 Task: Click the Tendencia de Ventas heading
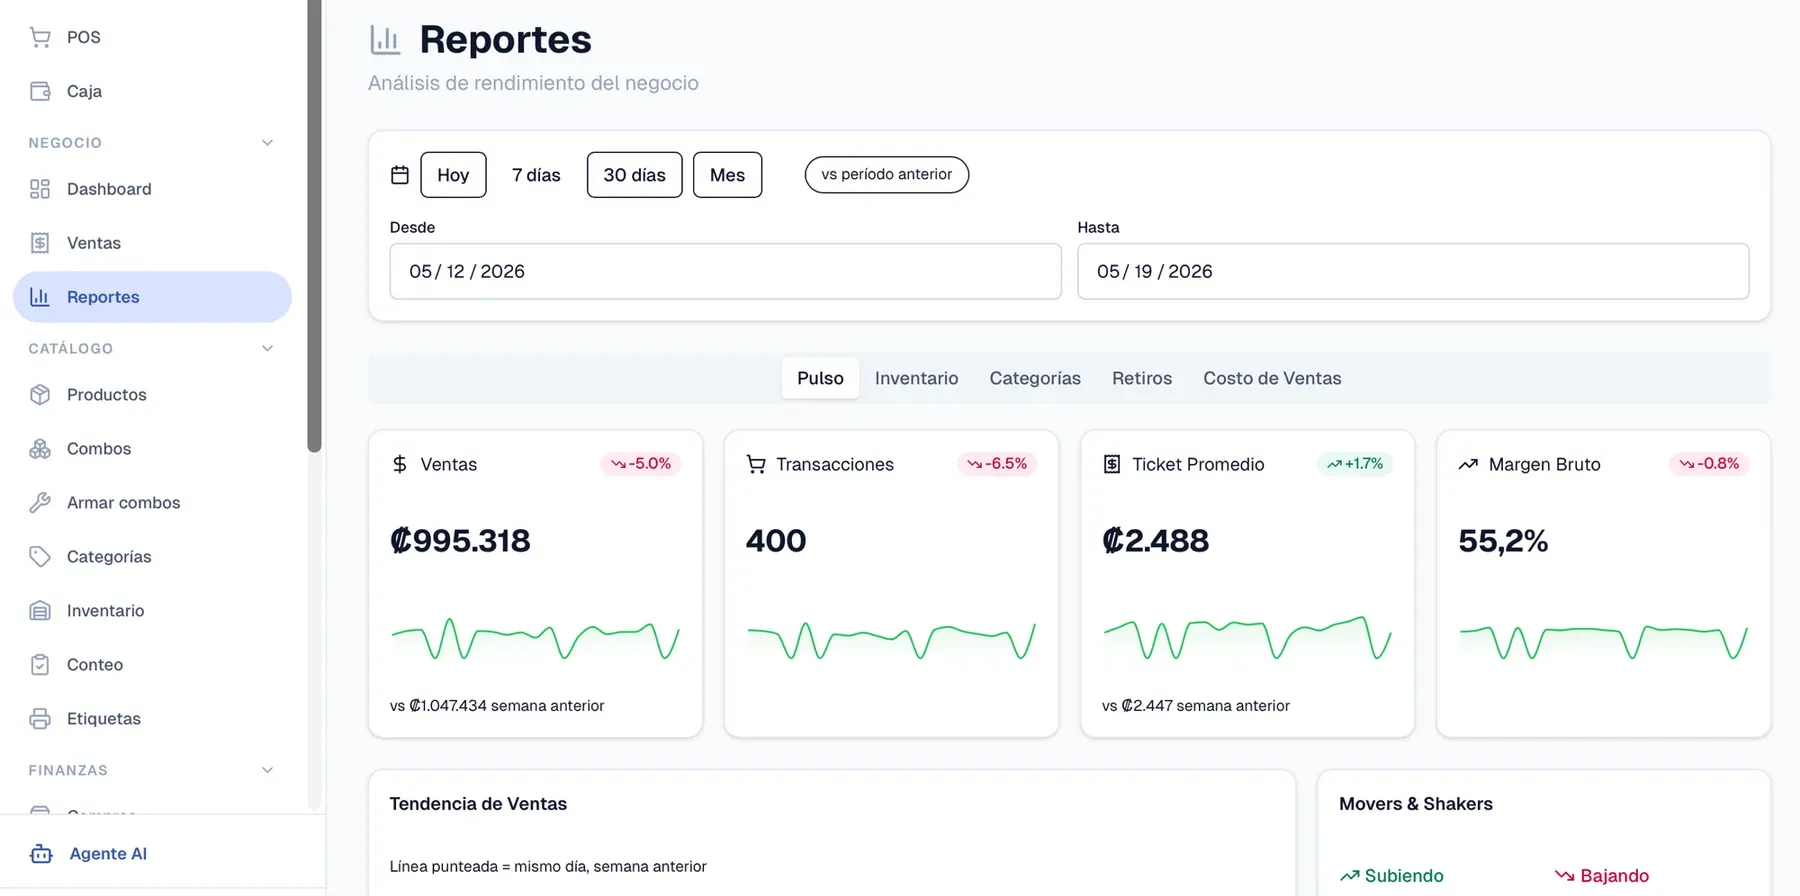(478, 804)
